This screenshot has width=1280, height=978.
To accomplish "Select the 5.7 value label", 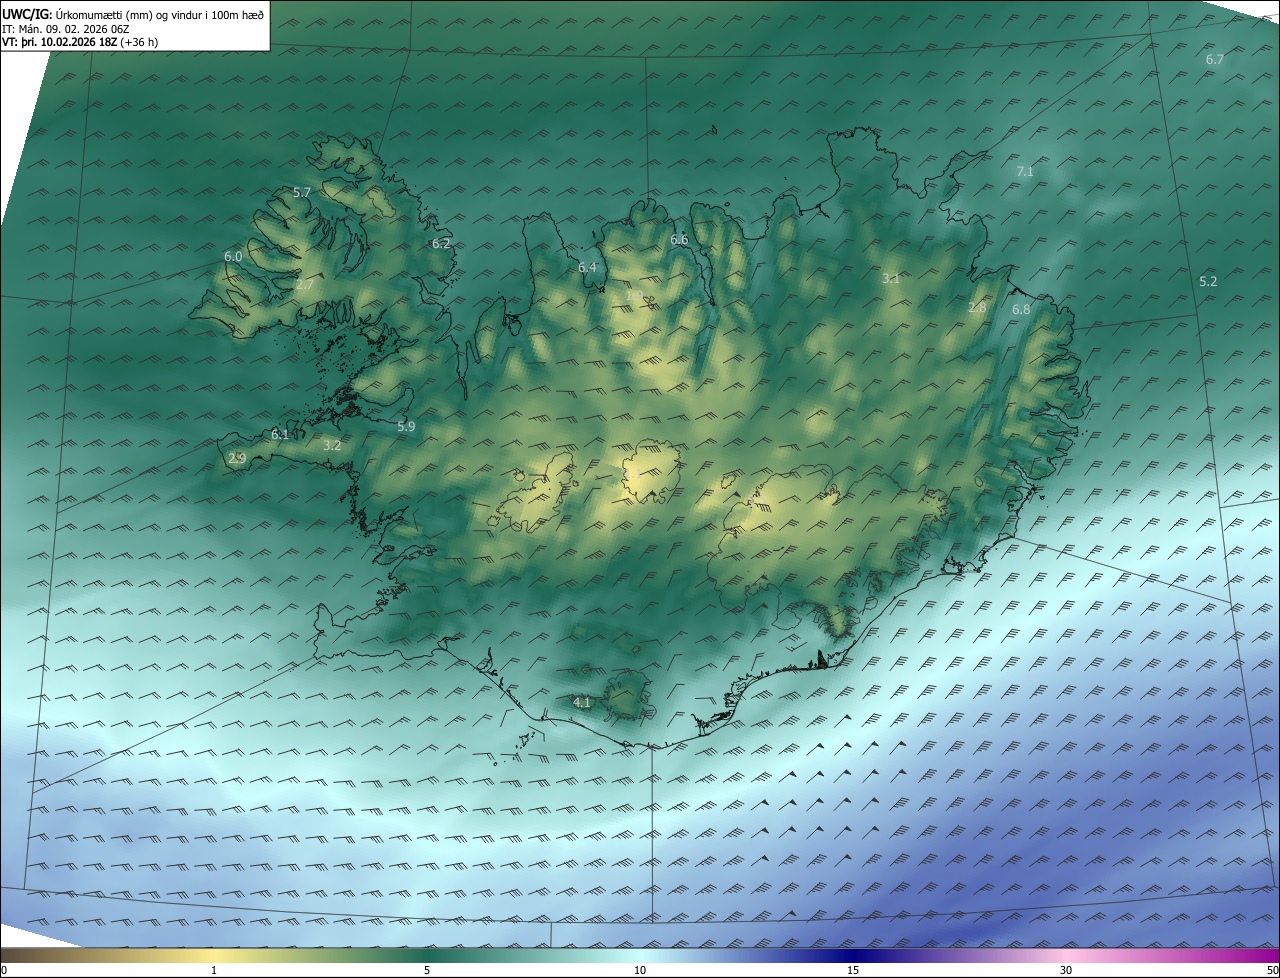I will point(302,193).
